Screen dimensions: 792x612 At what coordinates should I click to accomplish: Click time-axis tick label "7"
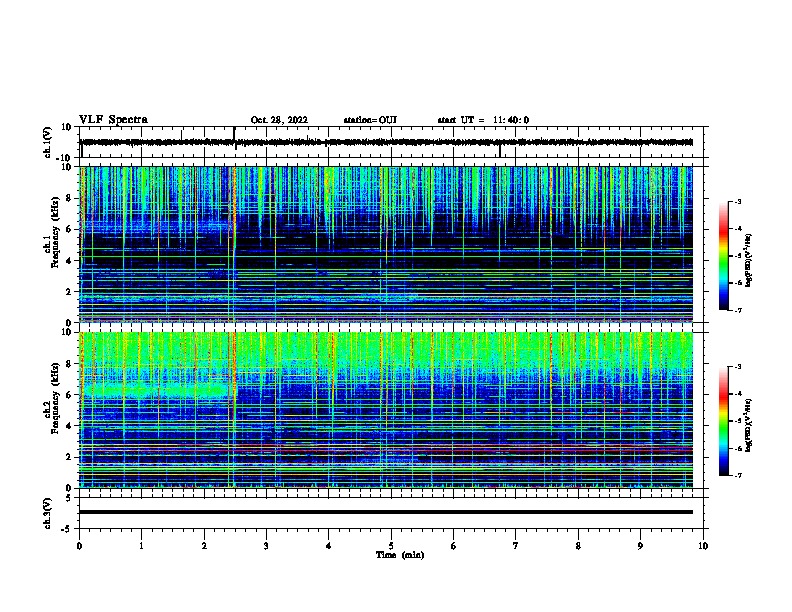tap(516, 546)
